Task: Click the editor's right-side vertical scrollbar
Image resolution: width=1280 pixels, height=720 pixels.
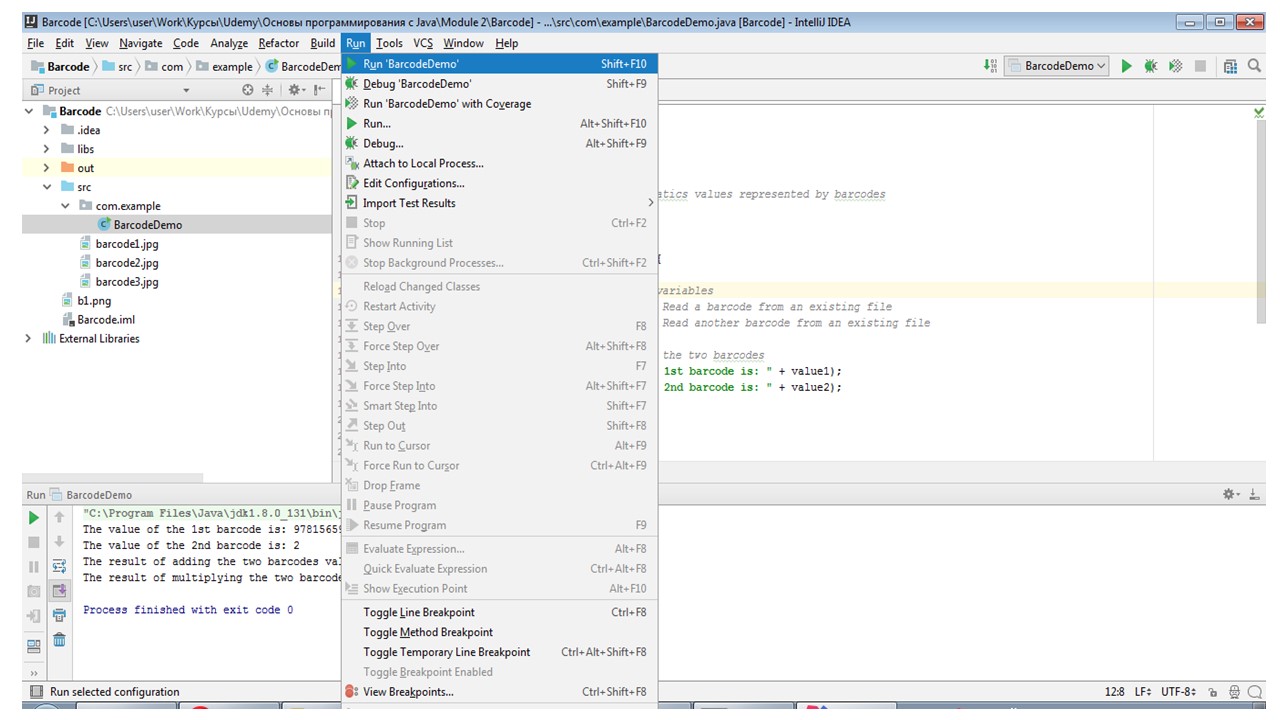Action: 1259,220
